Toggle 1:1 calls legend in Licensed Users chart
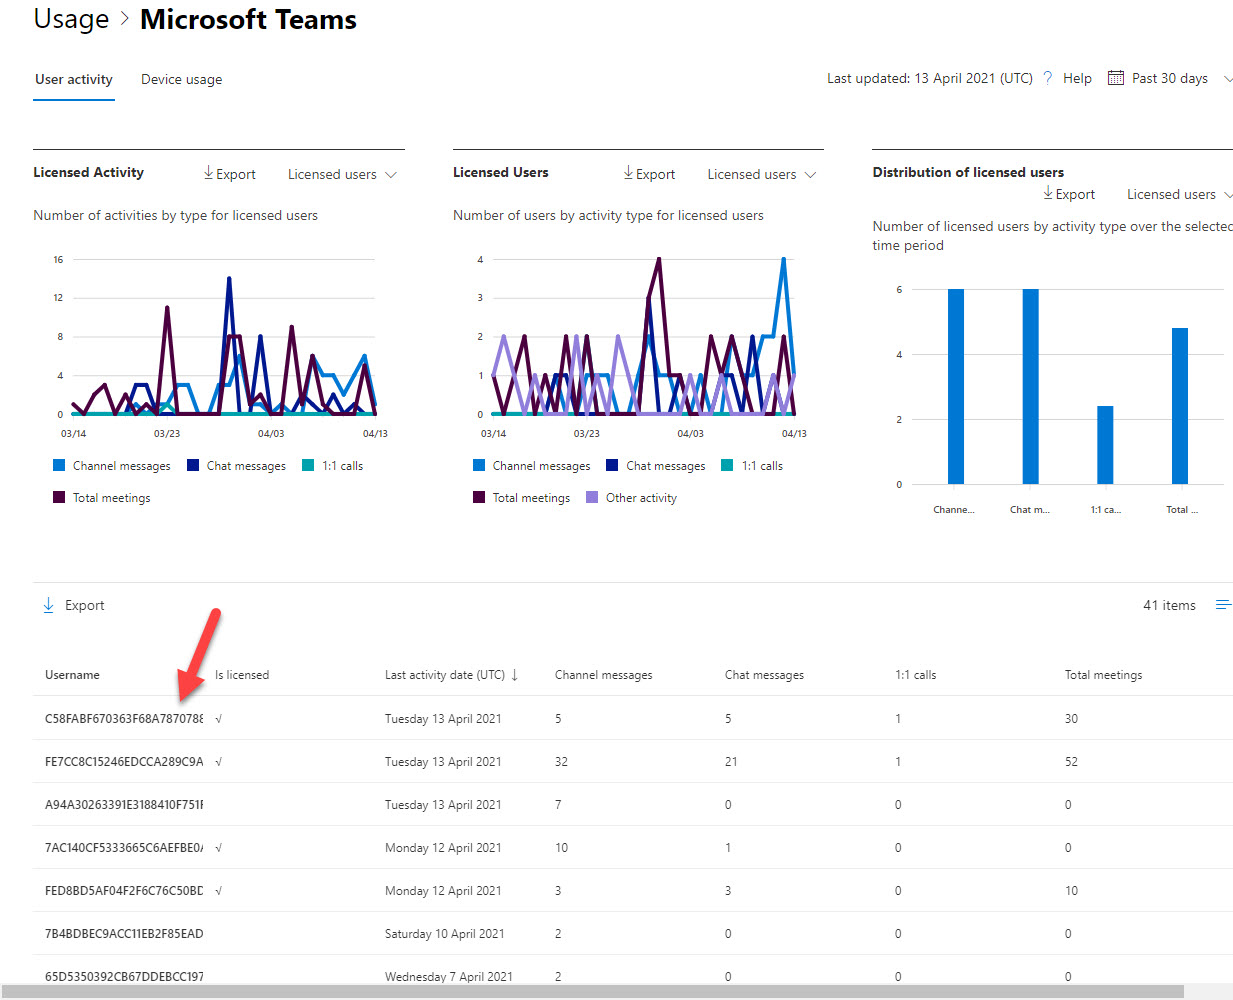 [752, 466]
